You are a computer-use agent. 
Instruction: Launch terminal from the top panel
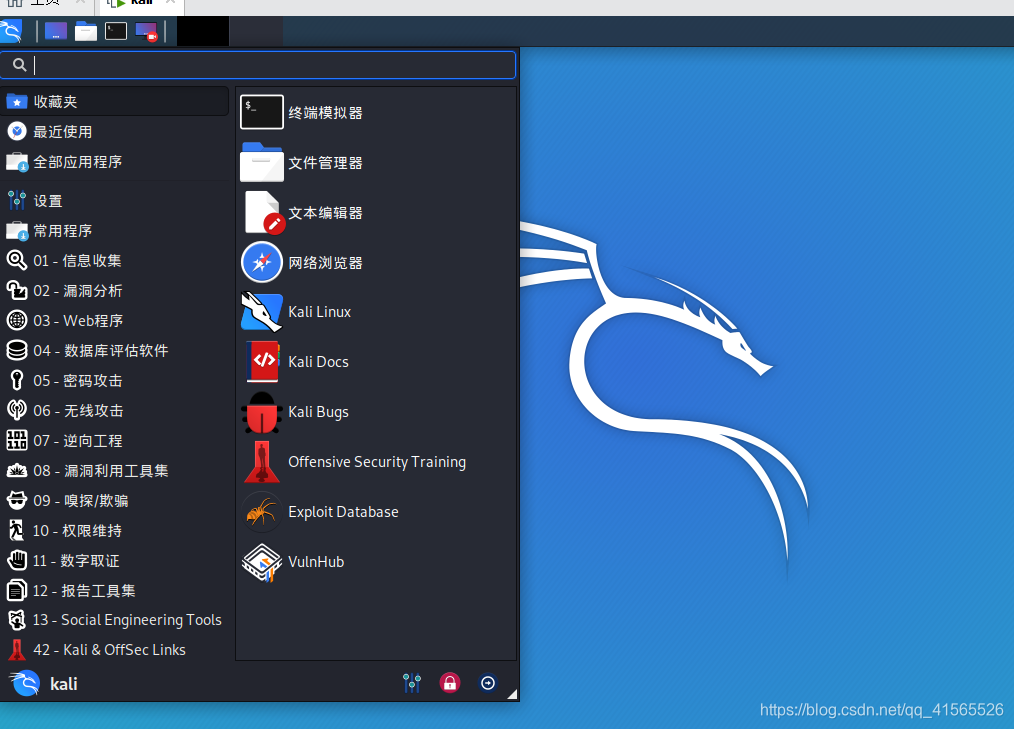tap(116, 31)
